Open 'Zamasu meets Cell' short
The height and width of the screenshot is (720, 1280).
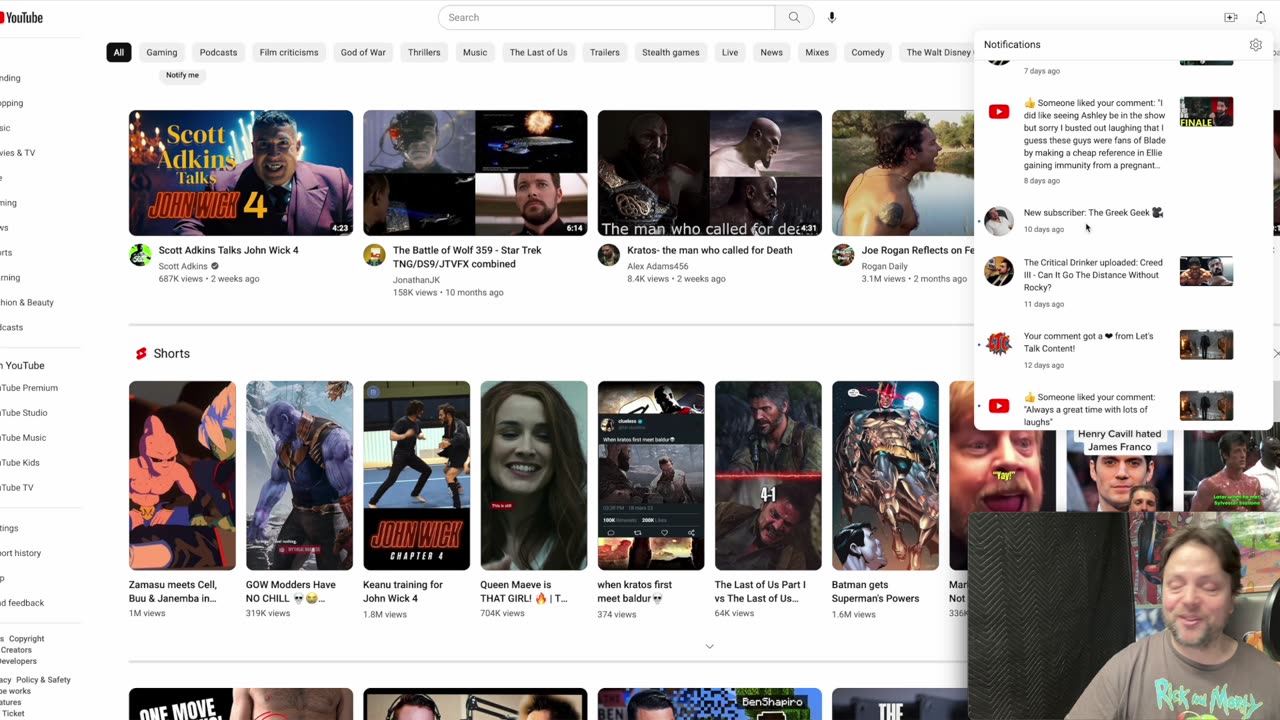pos(182,476)
